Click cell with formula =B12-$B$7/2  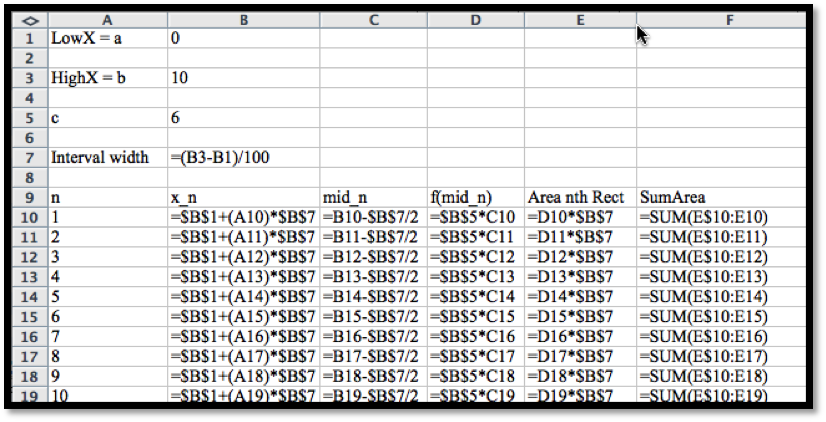(x=373, y=257)
